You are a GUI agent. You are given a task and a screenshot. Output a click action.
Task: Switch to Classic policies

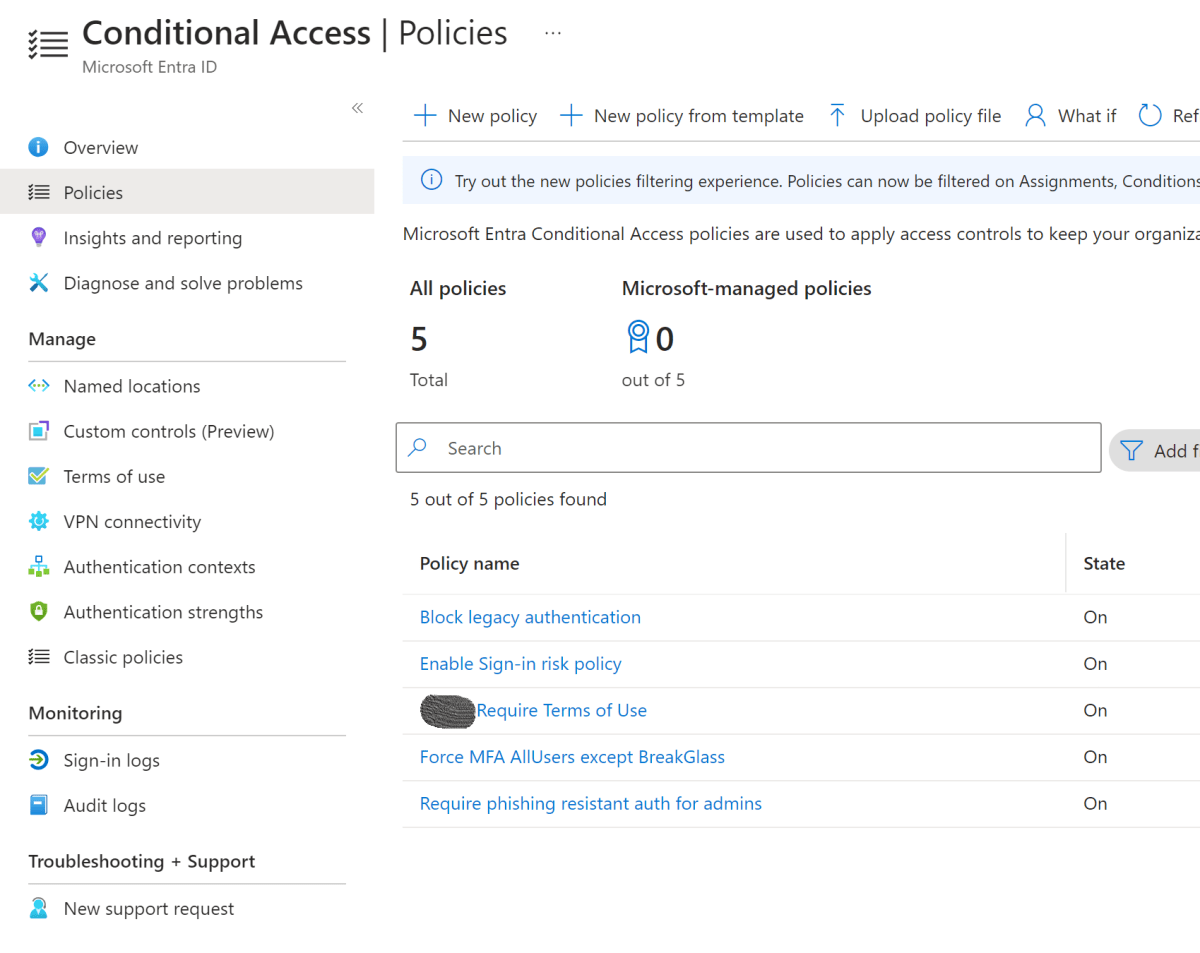point(123,657)
